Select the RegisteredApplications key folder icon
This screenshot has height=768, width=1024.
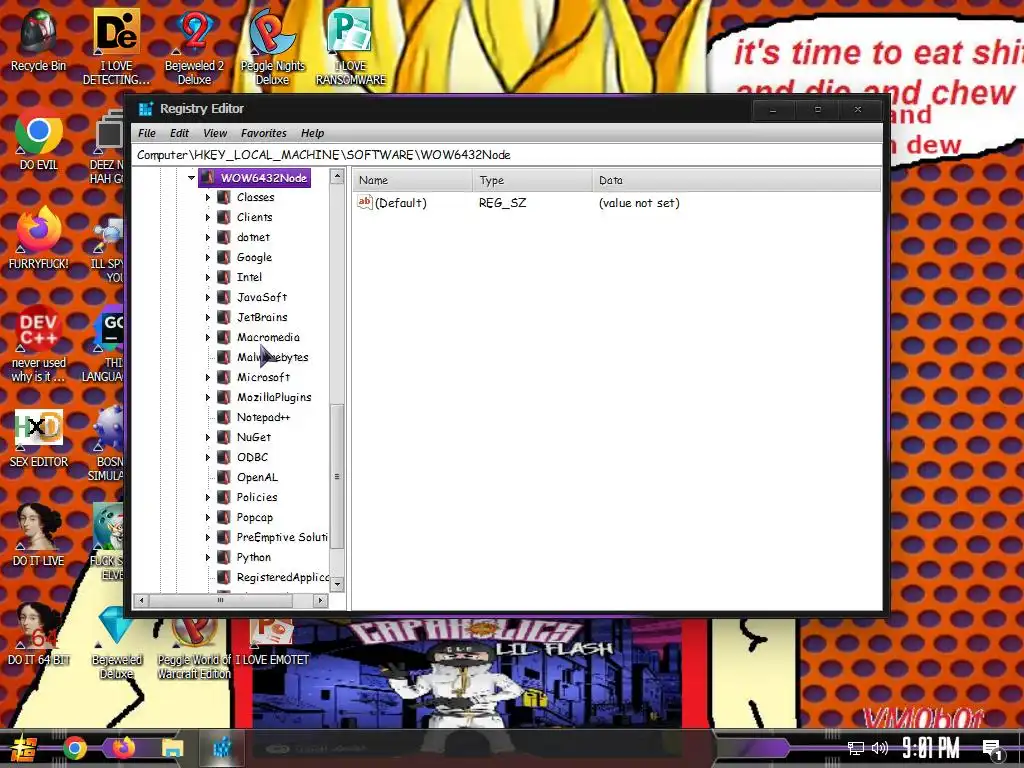click(224, 577)
